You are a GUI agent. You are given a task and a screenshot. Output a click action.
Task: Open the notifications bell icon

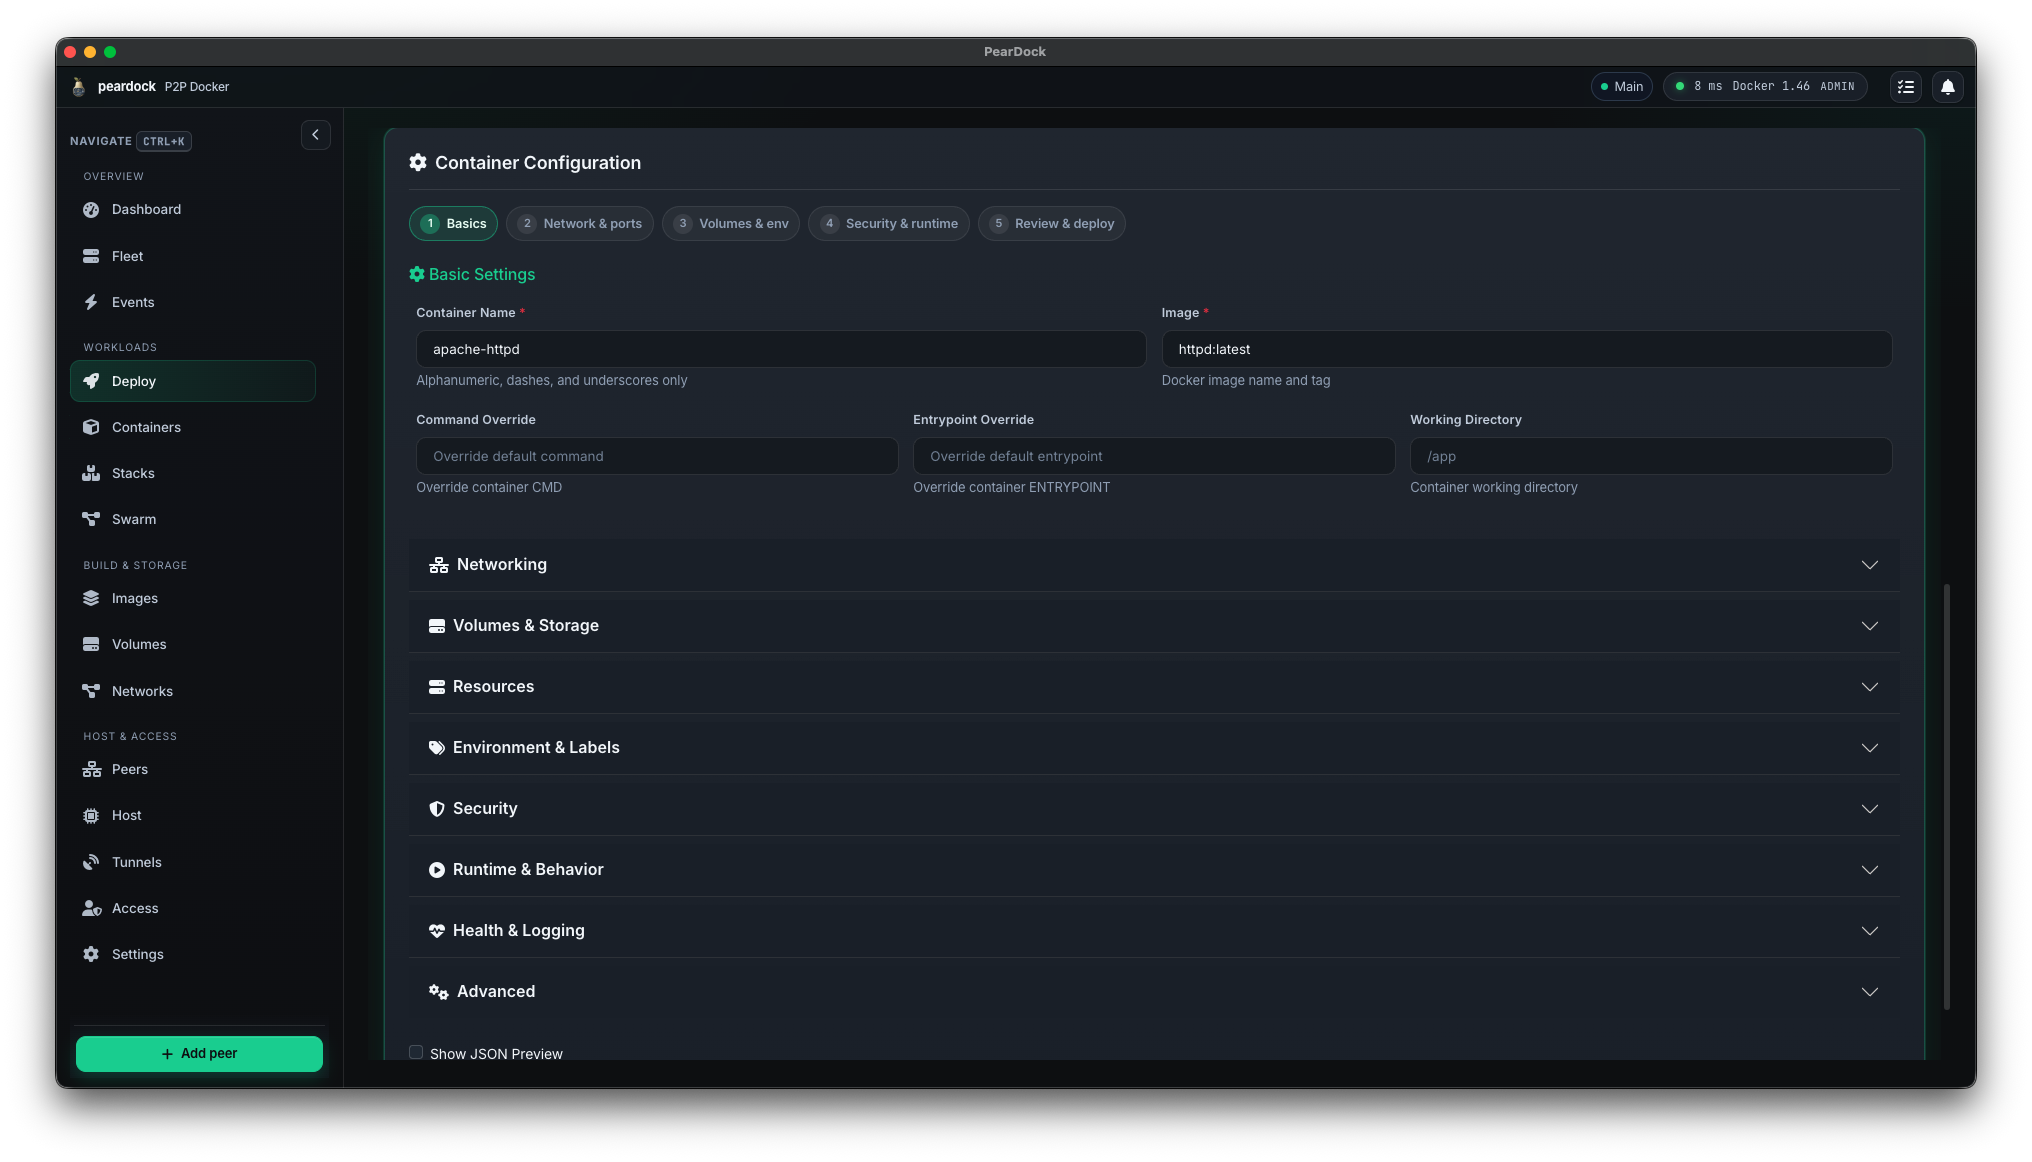(1947, 87)
